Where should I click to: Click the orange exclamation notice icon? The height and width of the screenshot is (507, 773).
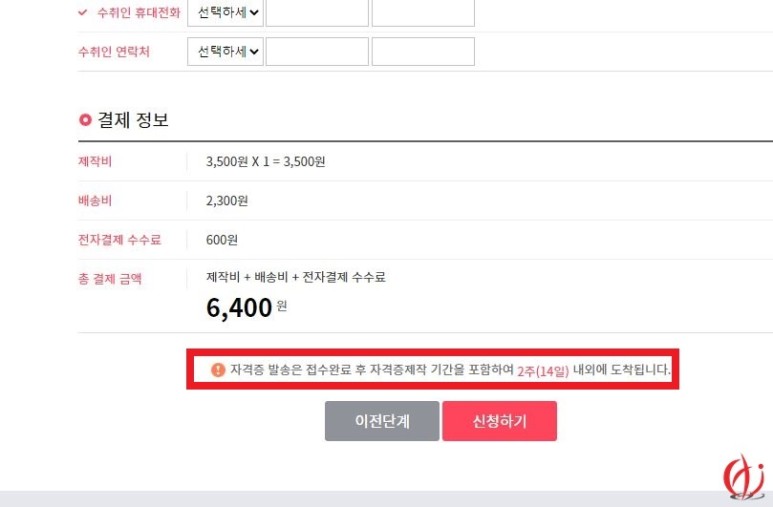pyautogui.click(x=218, y=370)
